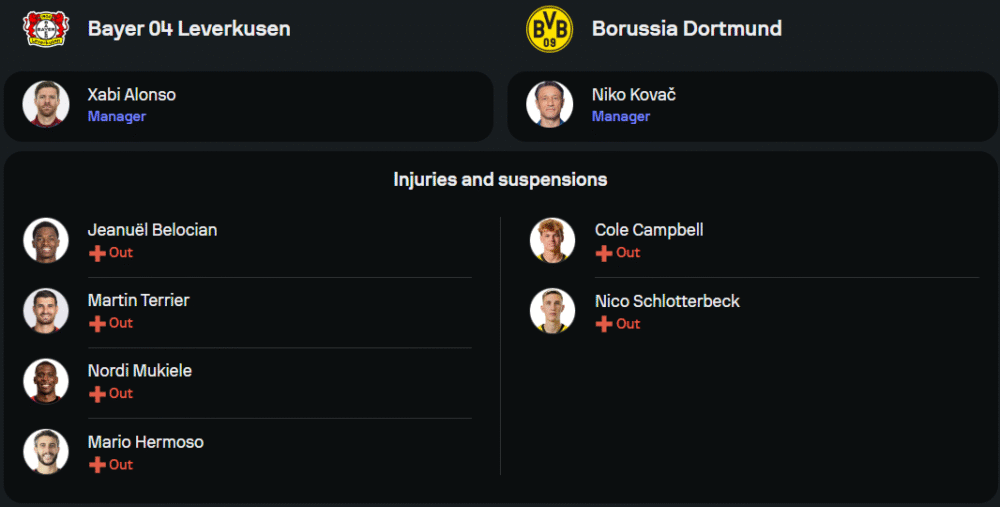Open the Bayer 04 Leverkusen team name
1000x507 pixels.
(189, 28)
